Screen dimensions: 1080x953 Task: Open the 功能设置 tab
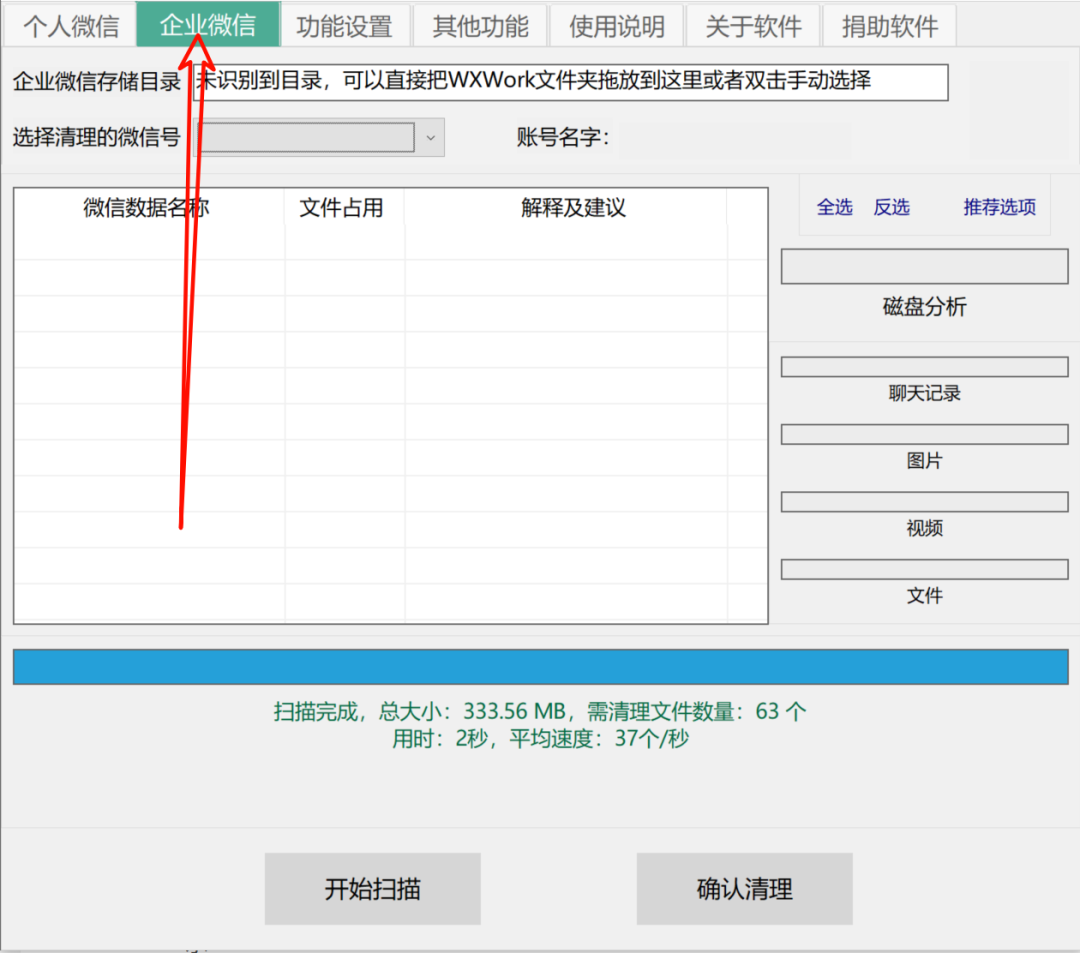[x=344, y=25]
